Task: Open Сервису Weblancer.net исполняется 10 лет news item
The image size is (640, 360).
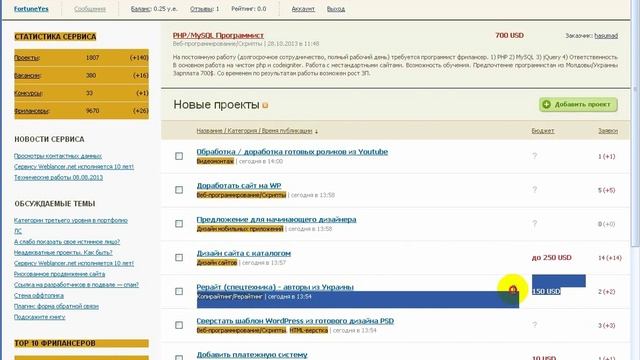Action: coord(73,167)
